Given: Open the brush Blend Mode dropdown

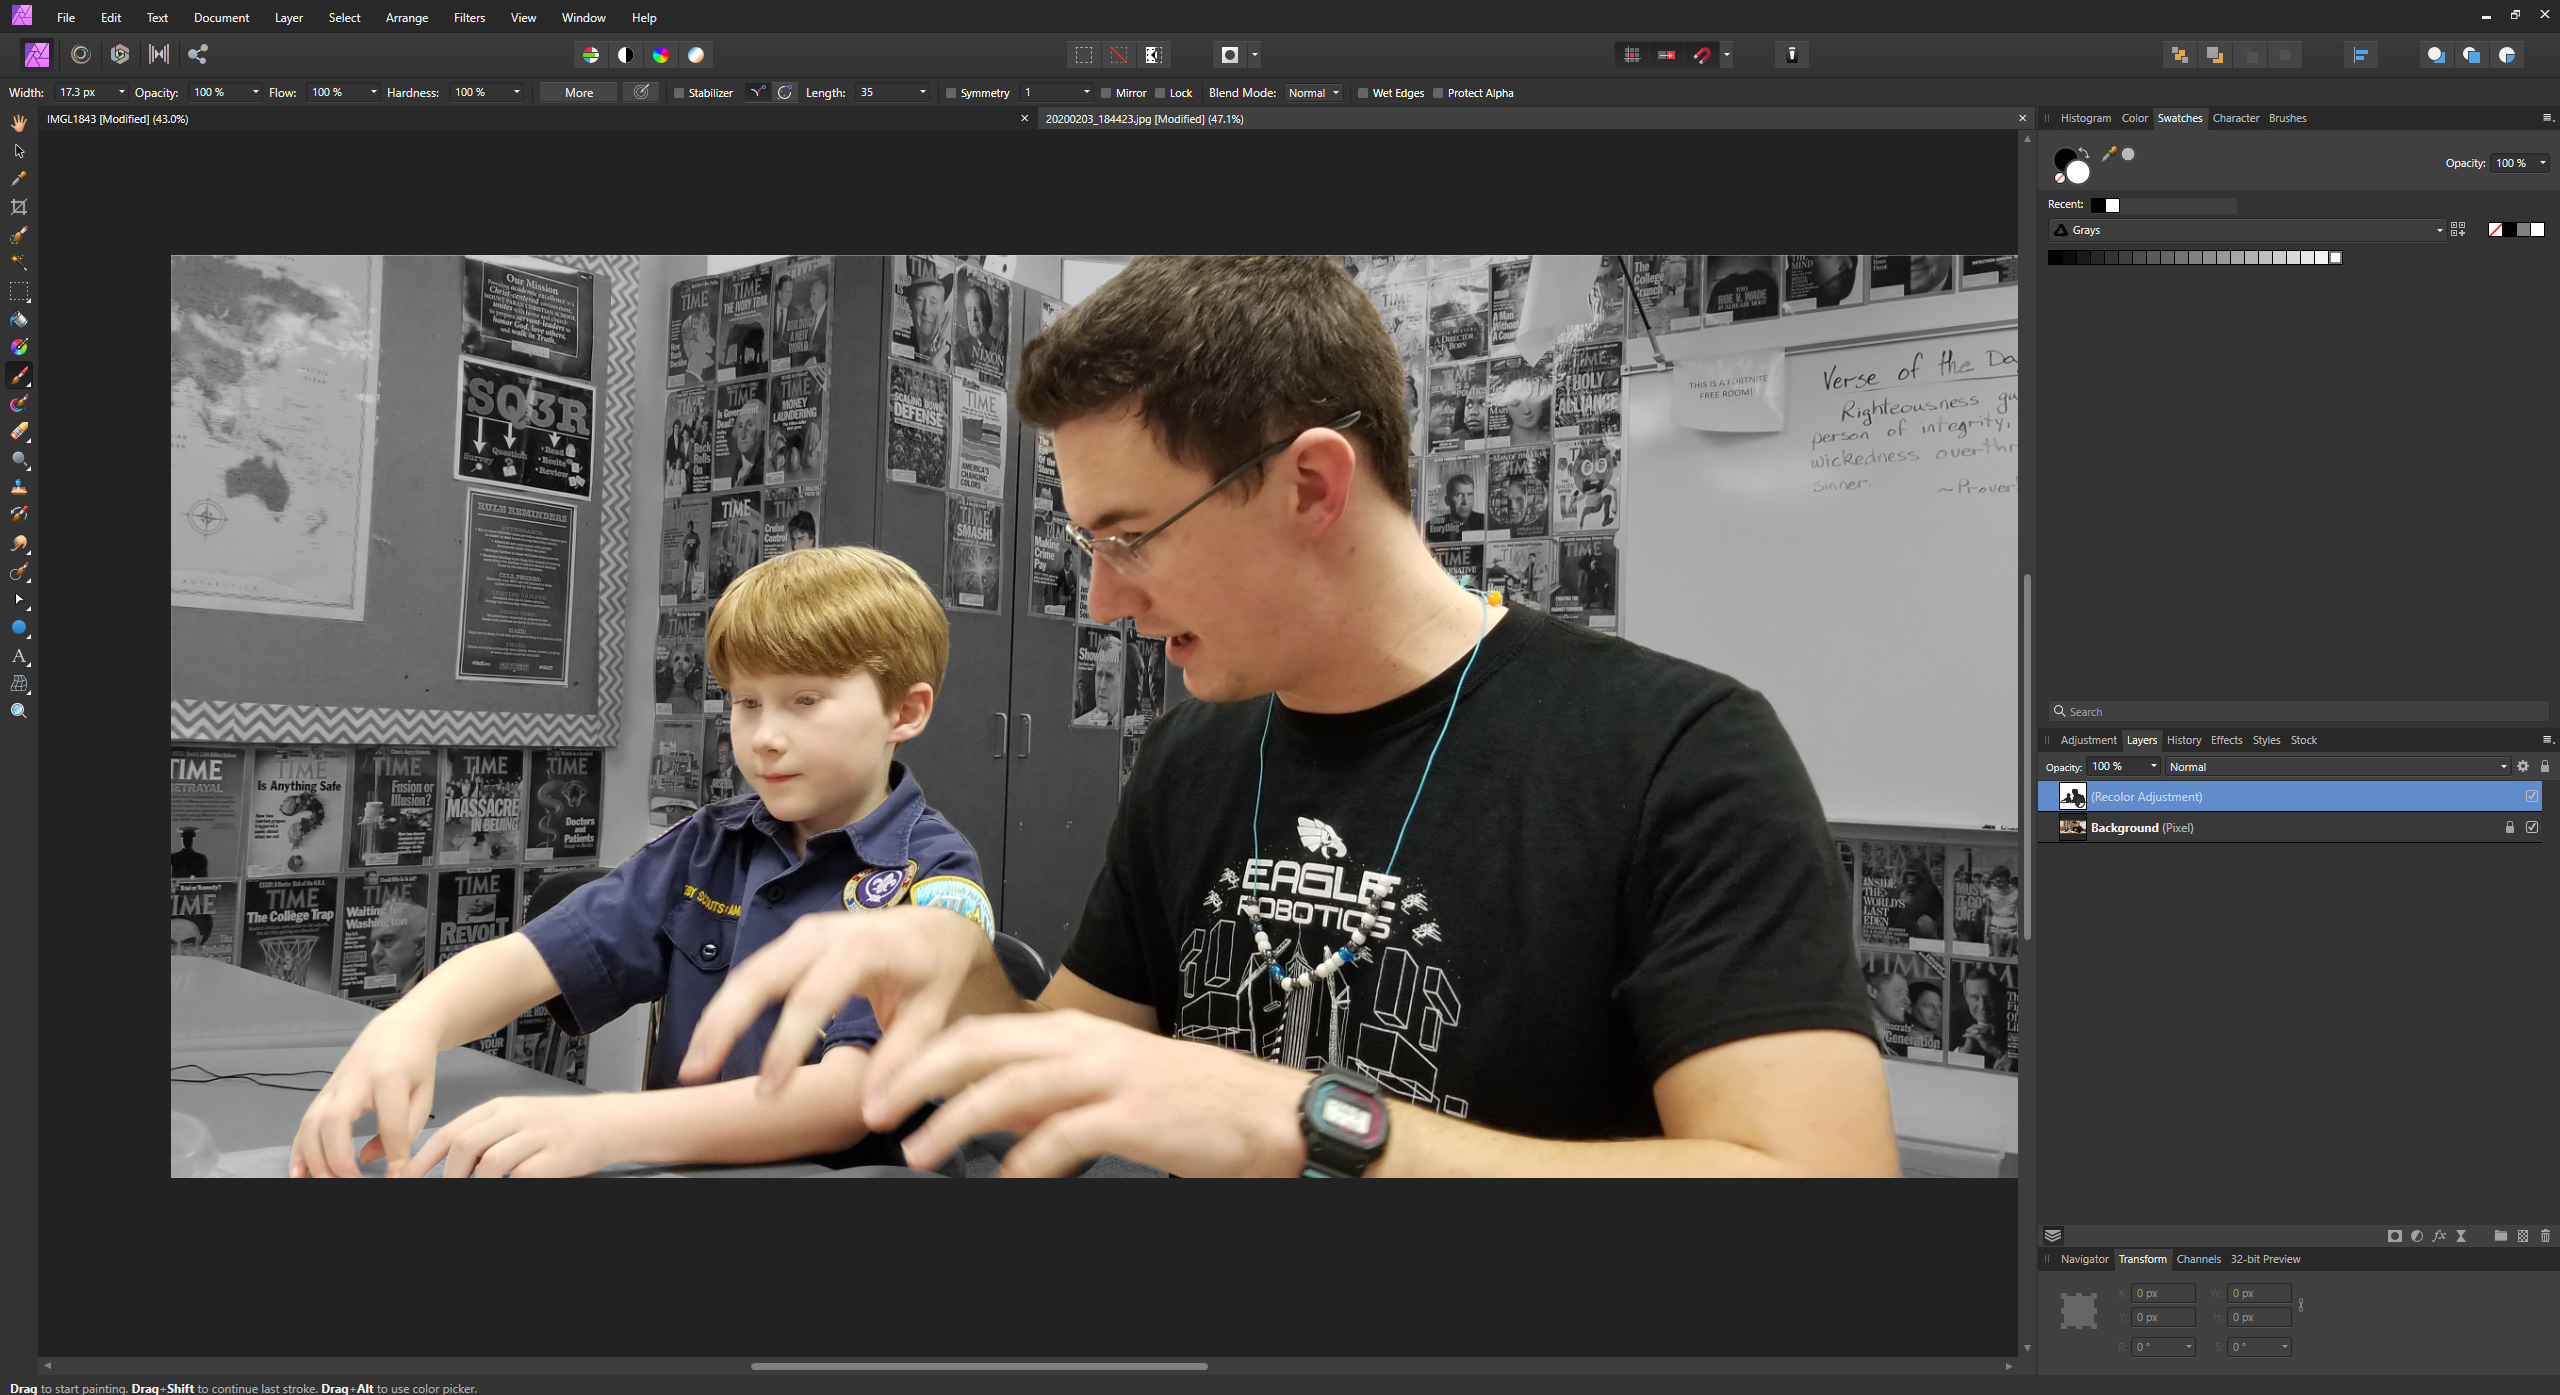Looking at the screenshot, I should click(x=1314, y=92).
